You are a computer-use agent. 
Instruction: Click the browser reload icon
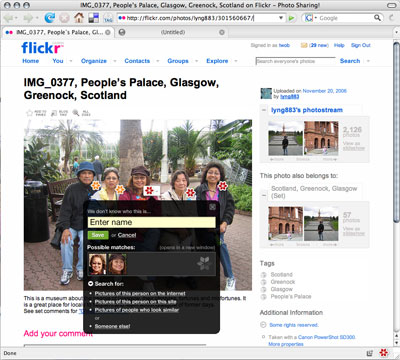pyautogui.click(x=50, y=17)
